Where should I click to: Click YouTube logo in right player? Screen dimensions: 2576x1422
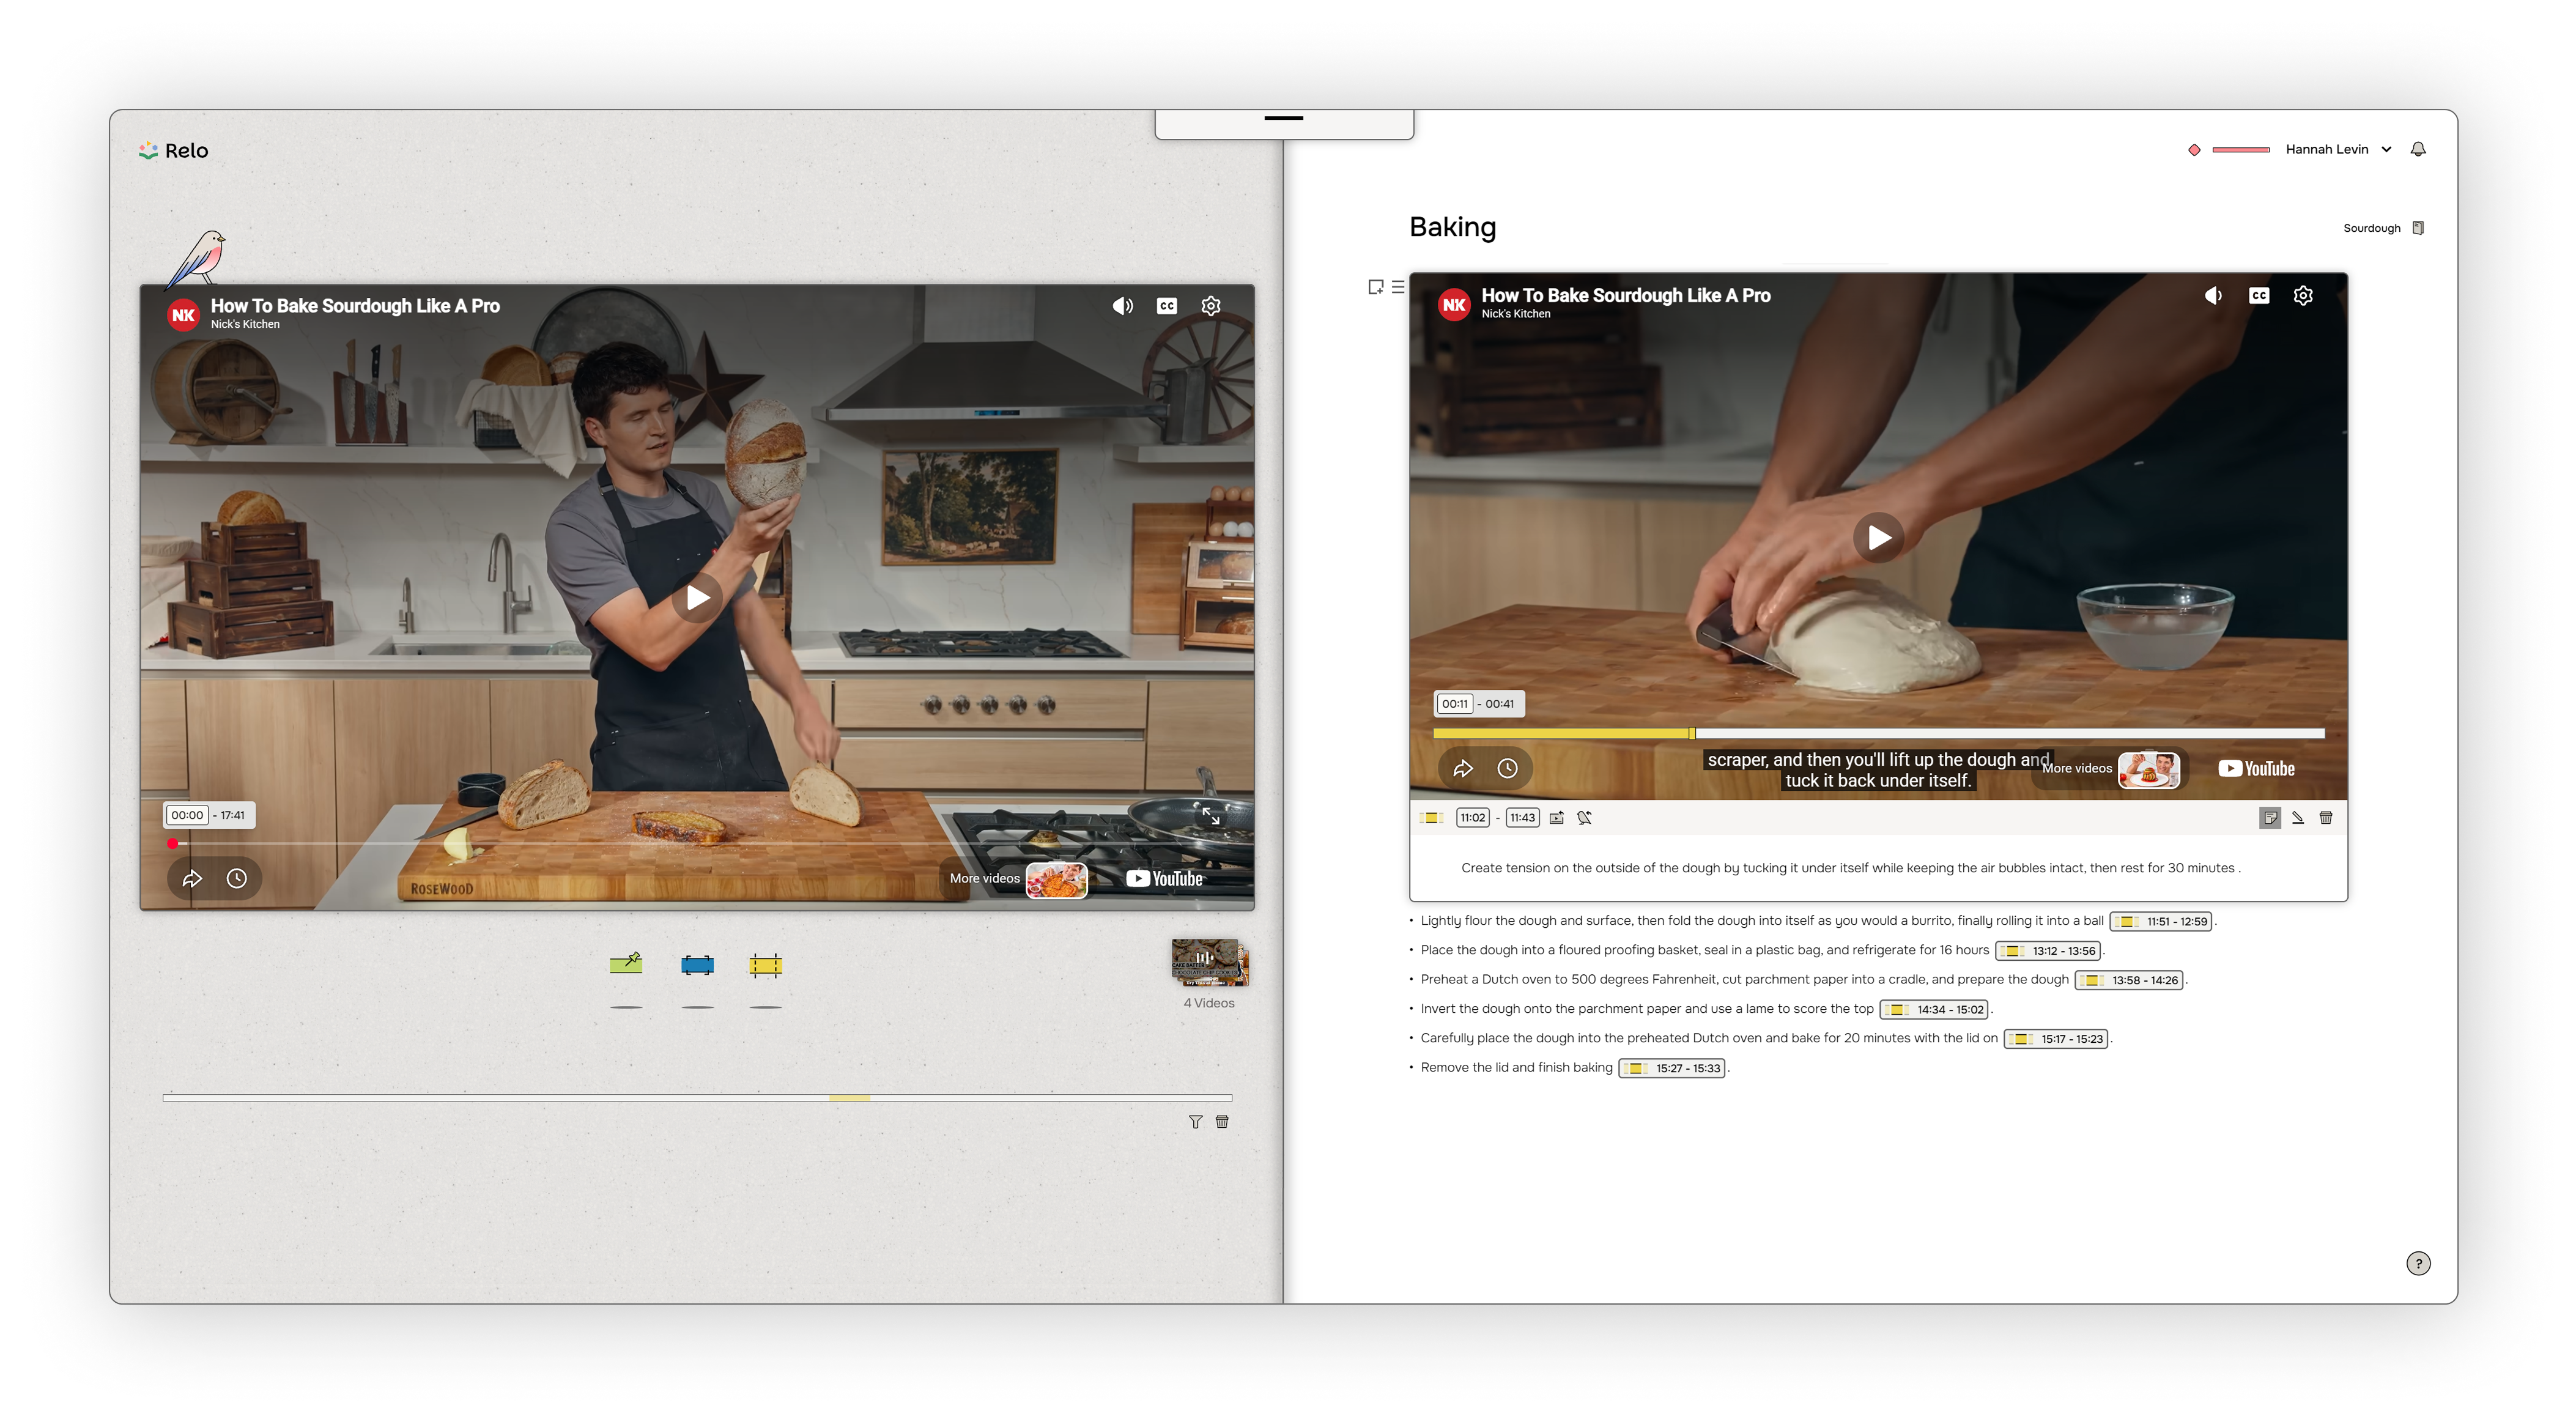click(2256, 769)
